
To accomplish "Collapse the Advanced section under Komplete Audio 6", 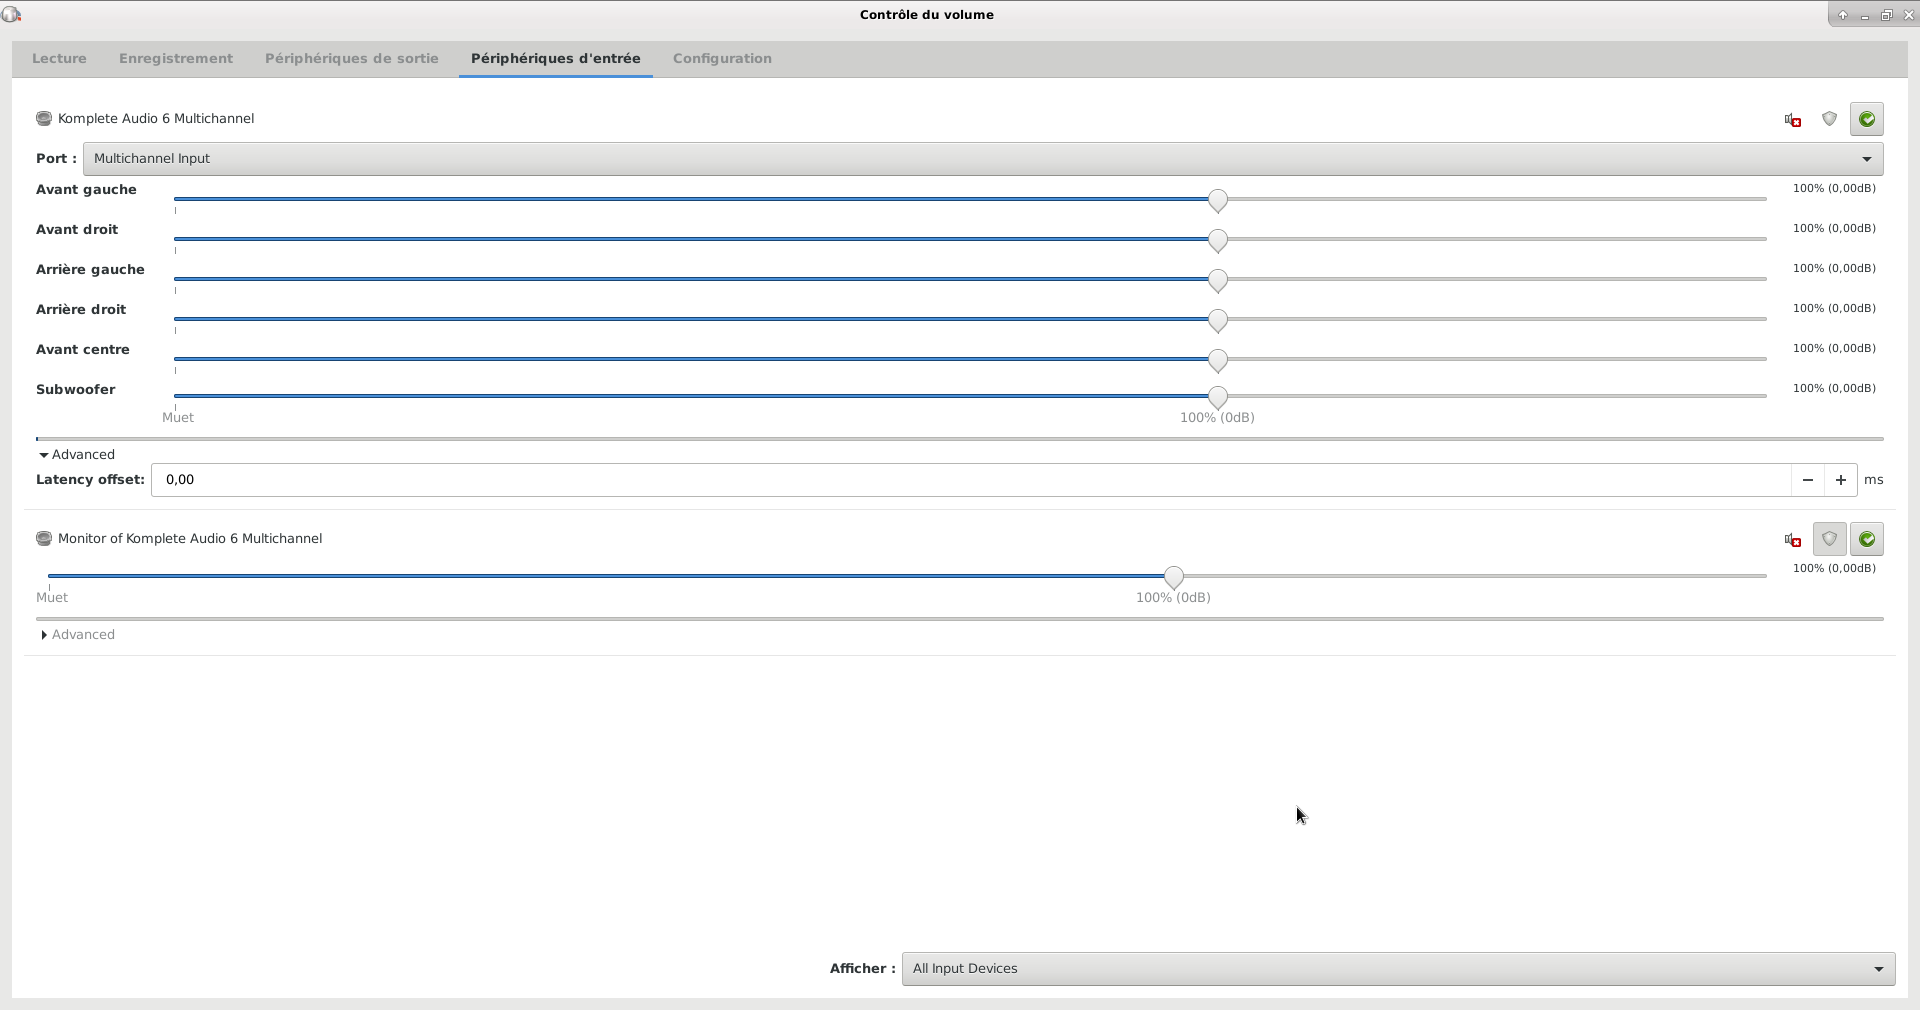I will pos(77,455).
